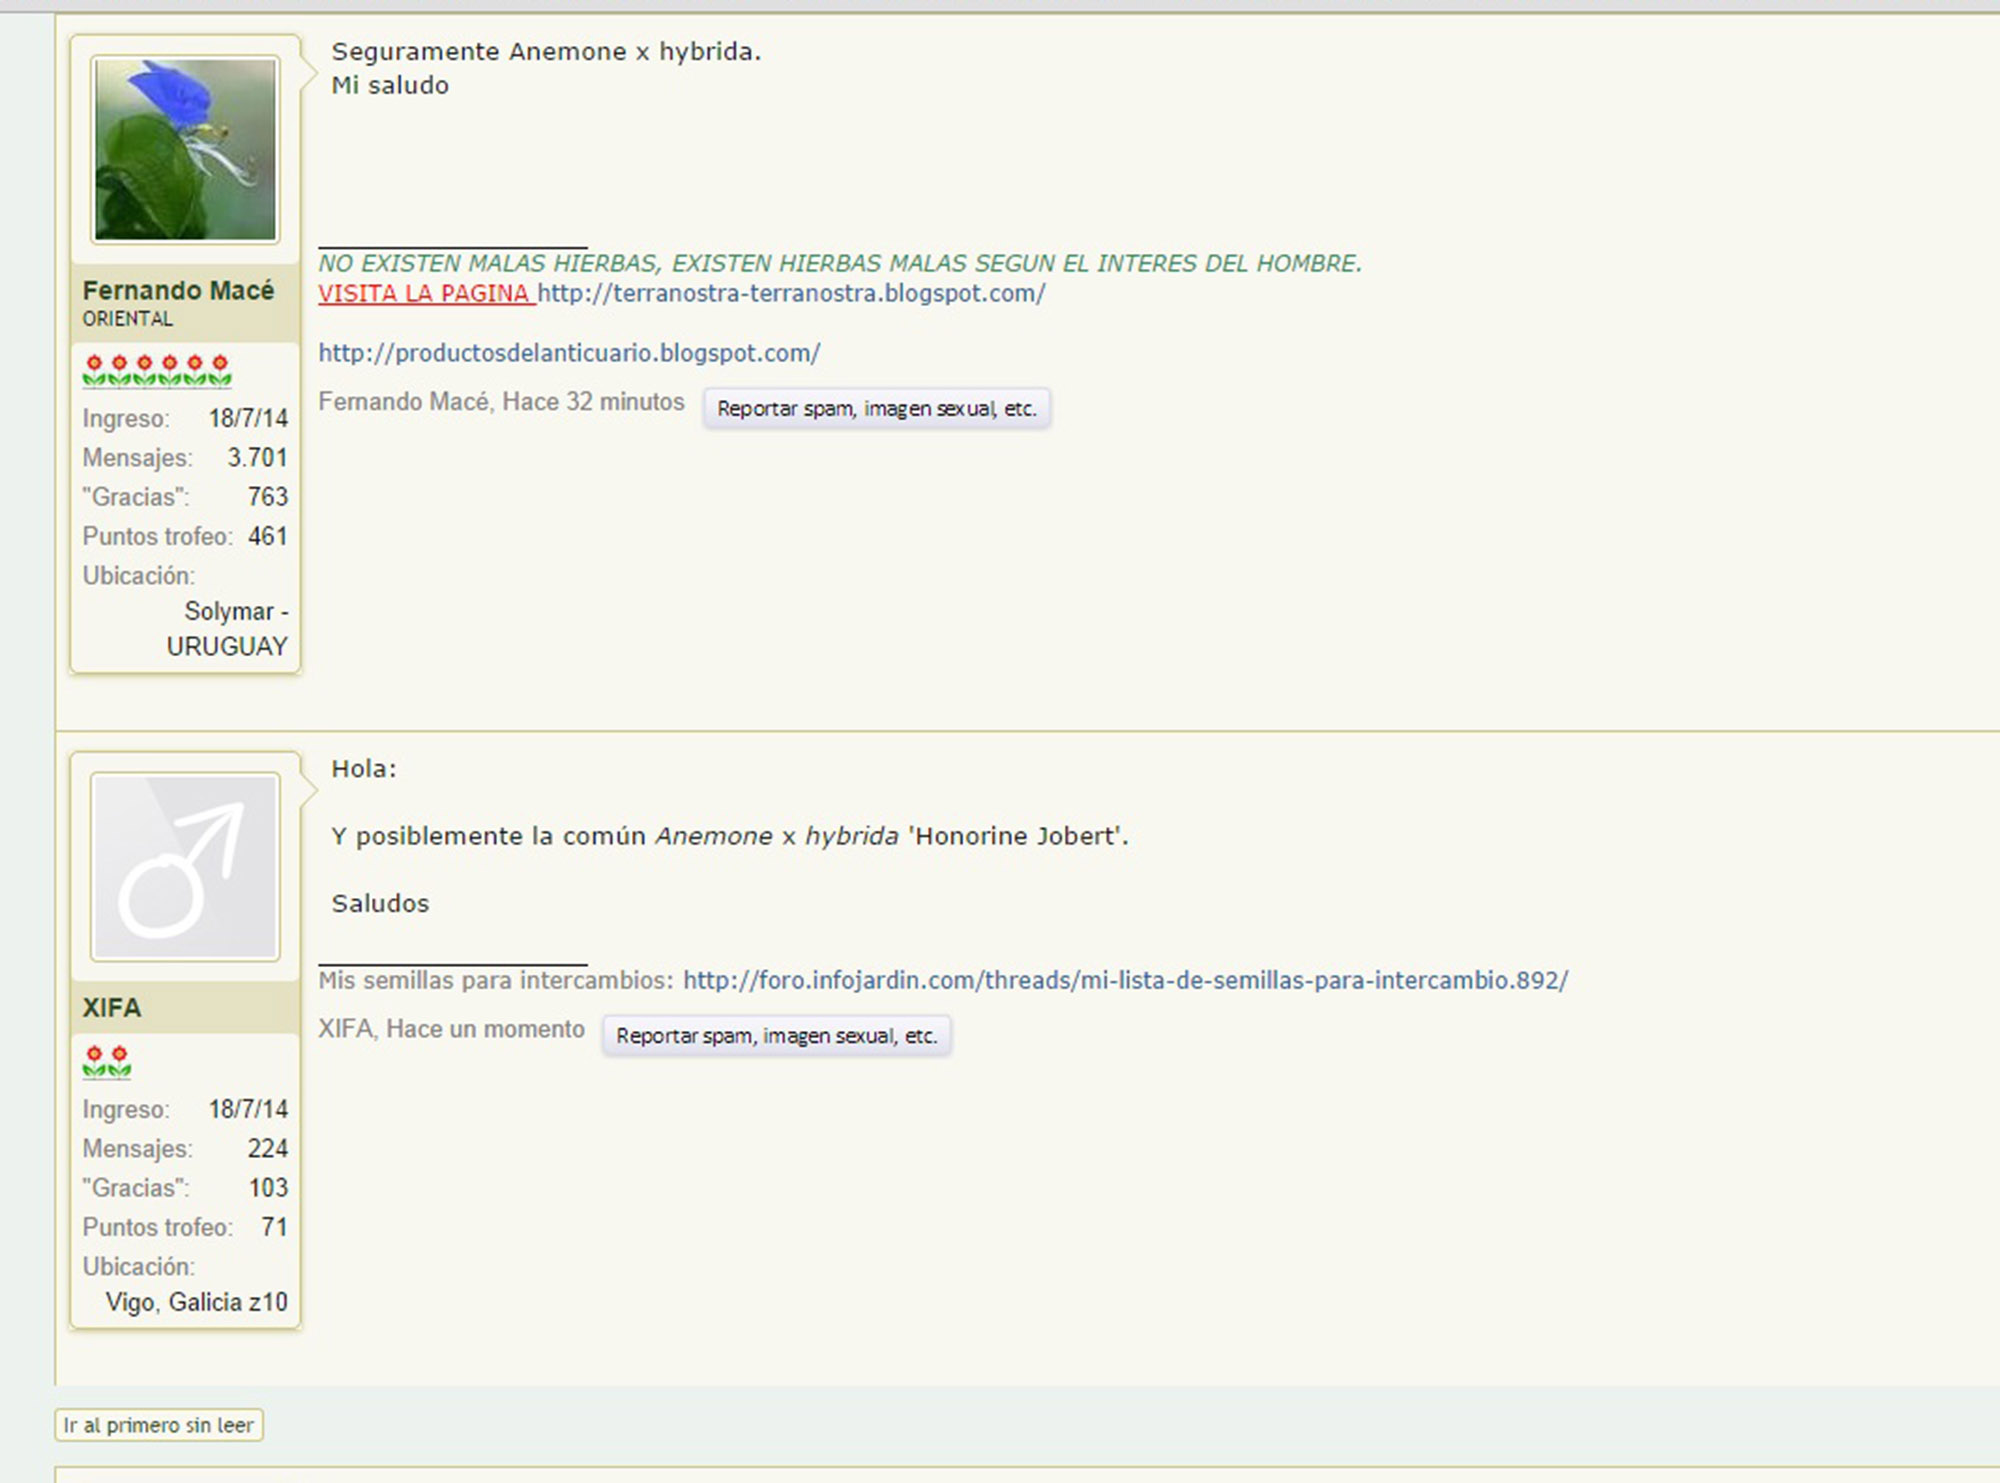Click Fernando Macé's blue flower avatar

pyautogui.click(x=185, y=150)
